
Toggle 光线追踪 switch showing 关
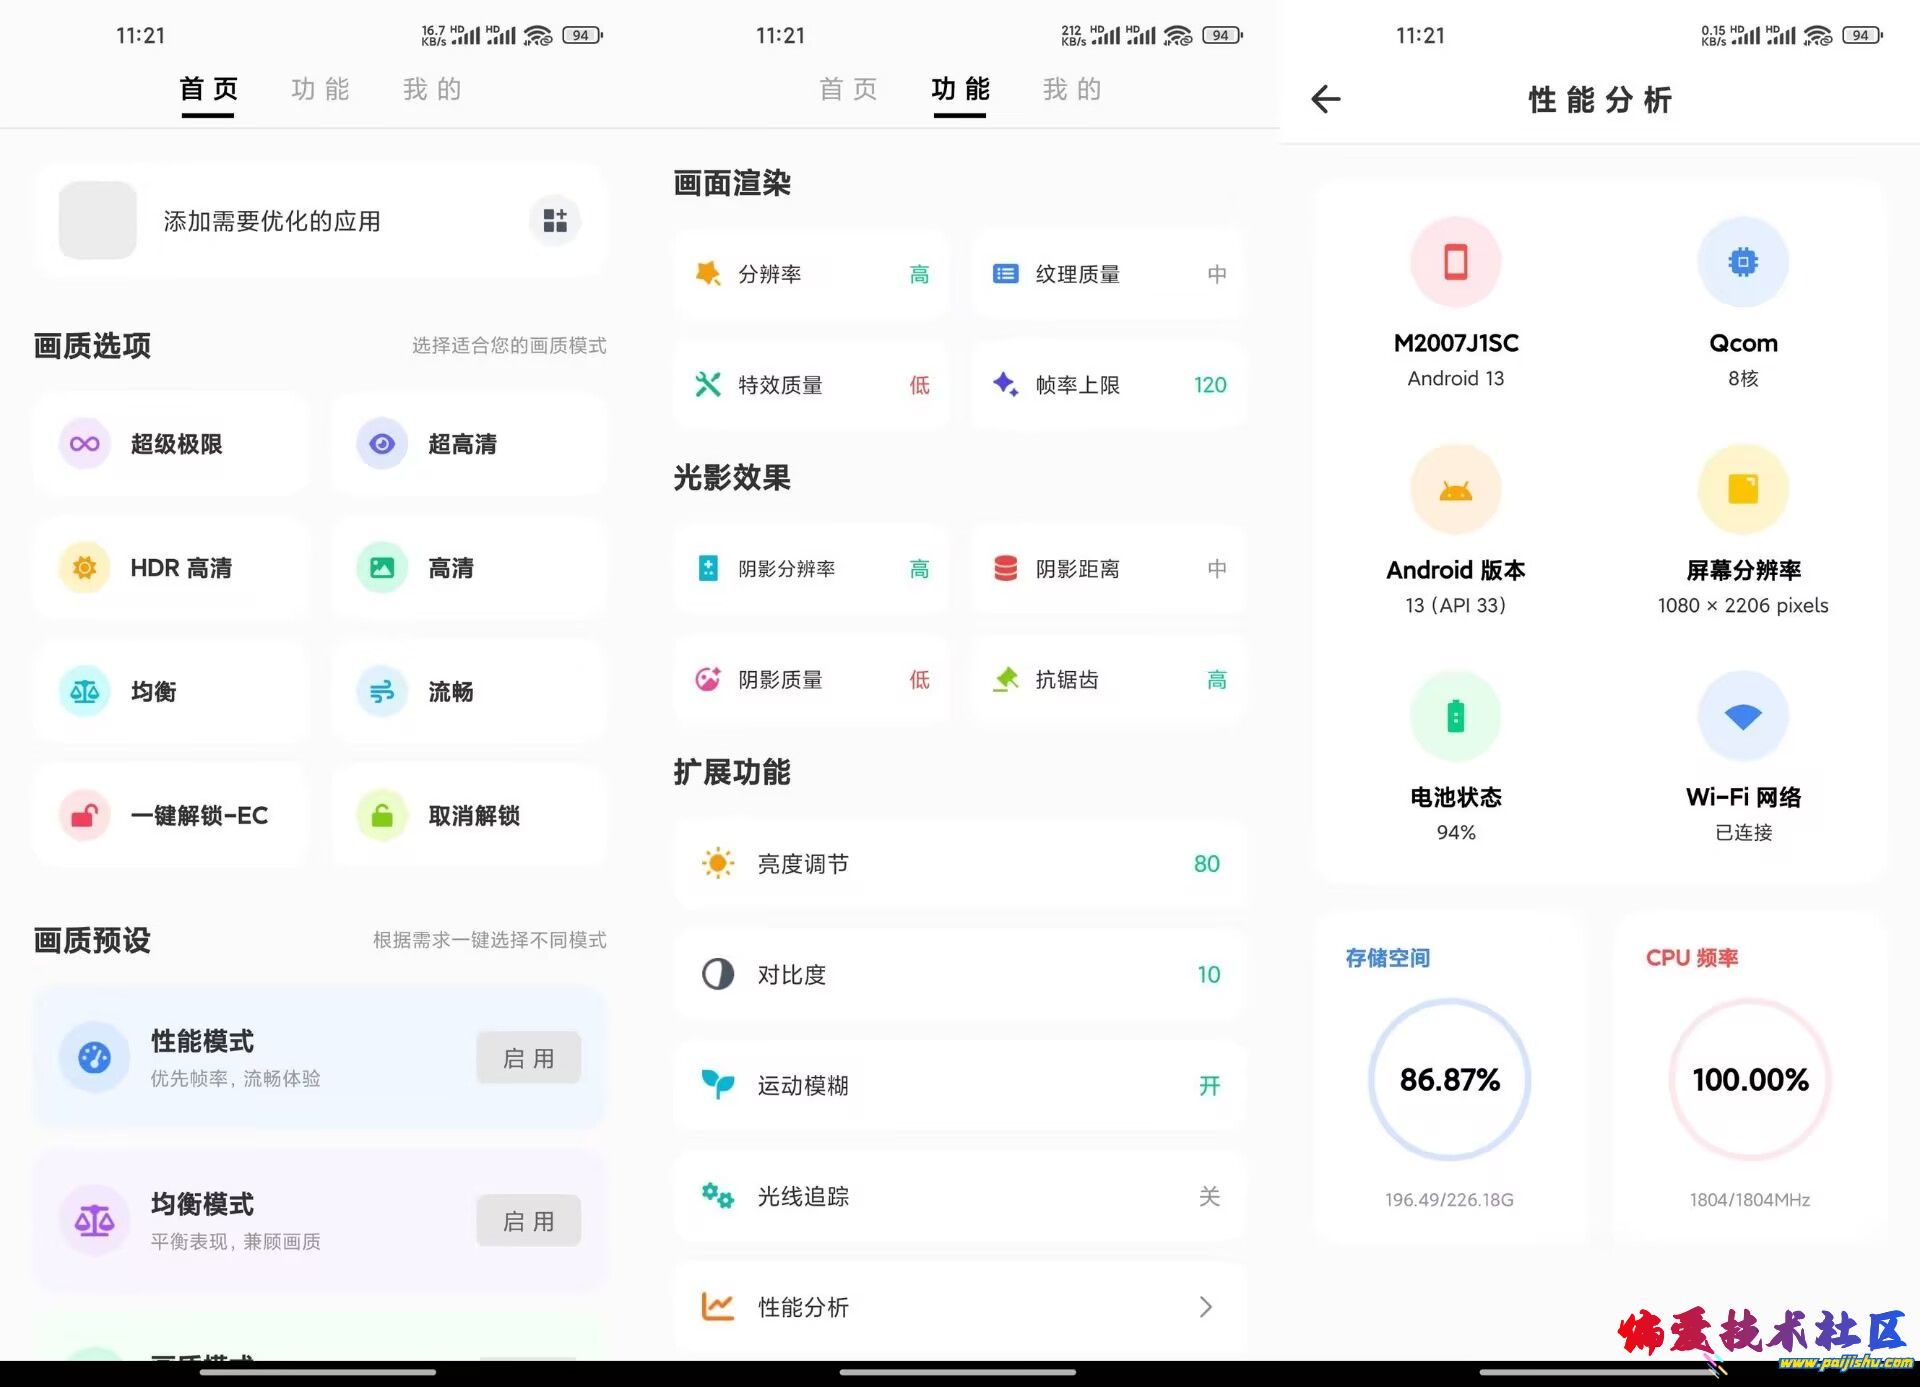[1209, 1197]
